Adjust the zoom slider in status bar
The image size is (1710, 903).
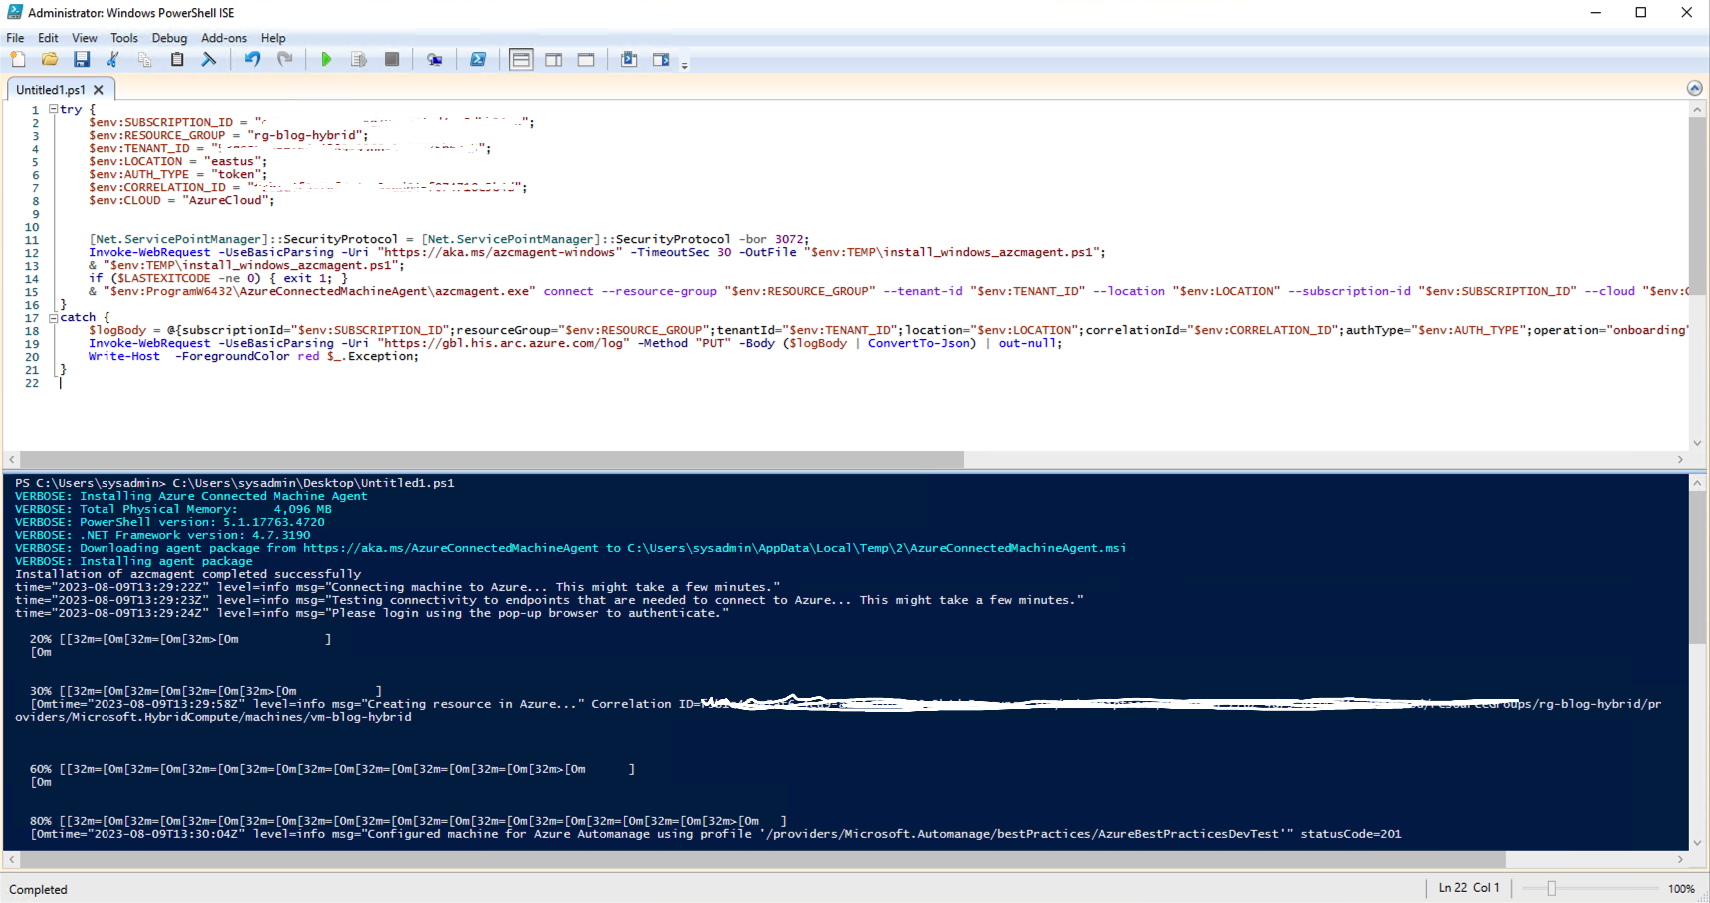(x=1552, y=888)
